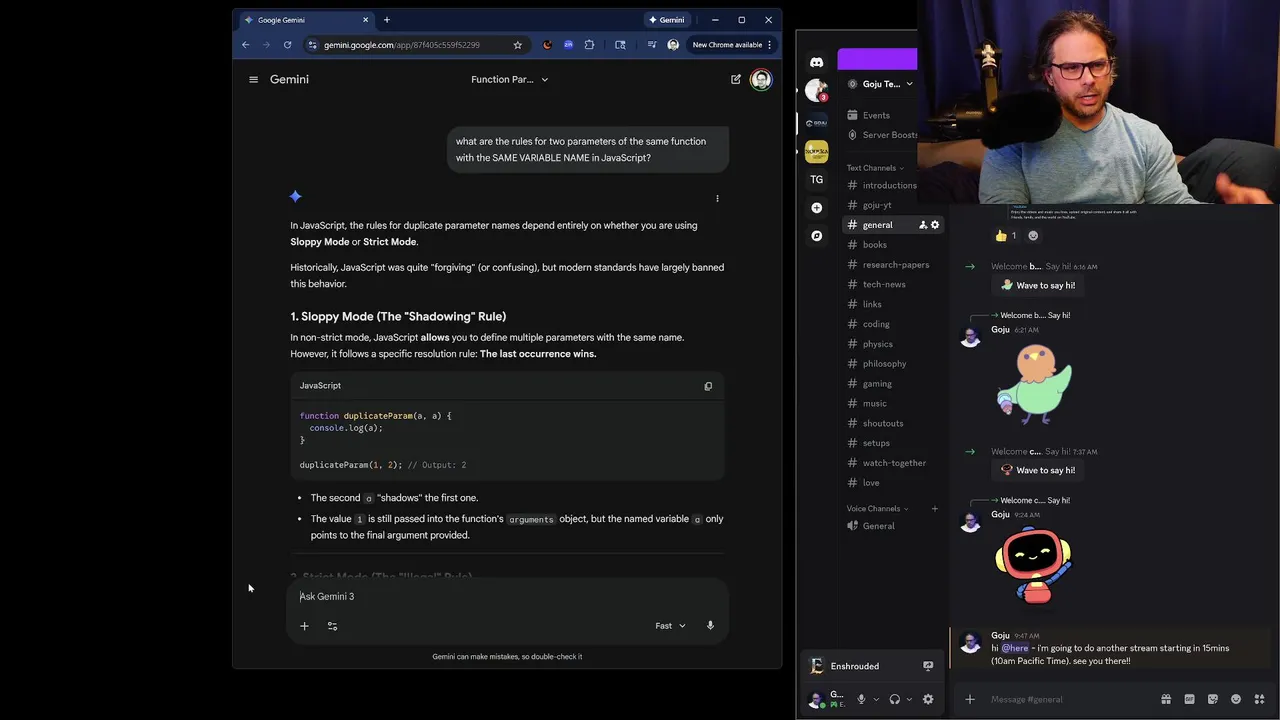Screen dimensions: 1280x720
Task: Activate the Gemini microphone input
Action: 710,626
